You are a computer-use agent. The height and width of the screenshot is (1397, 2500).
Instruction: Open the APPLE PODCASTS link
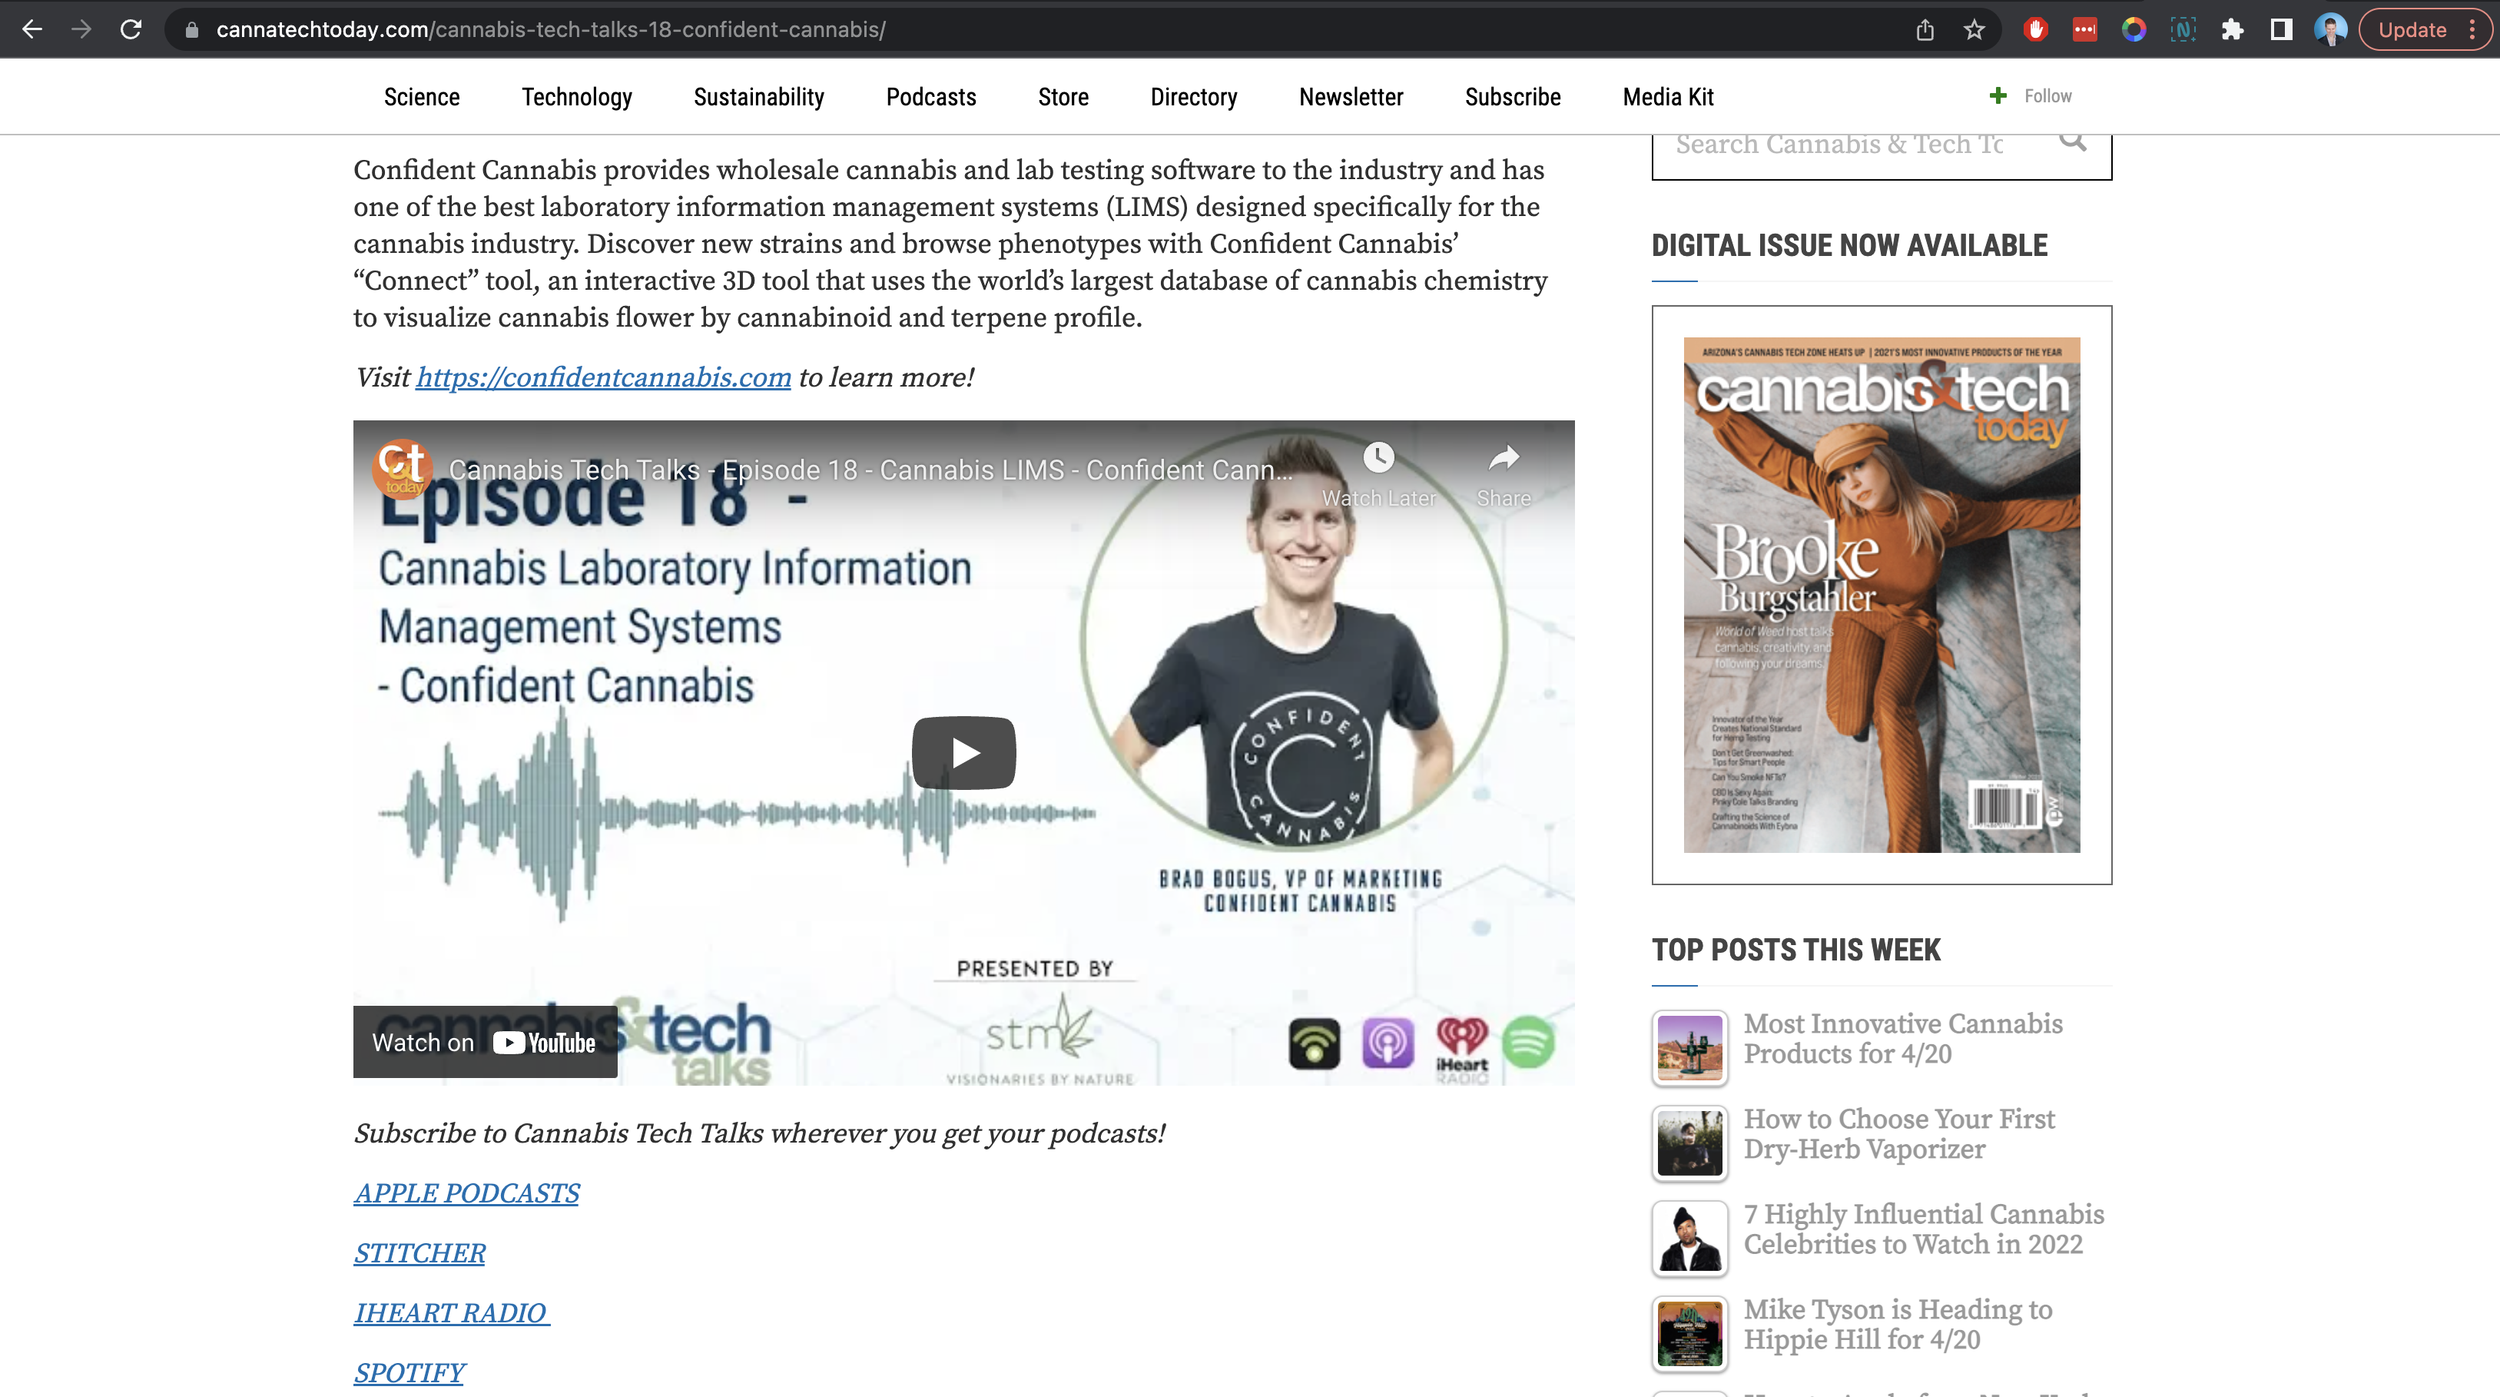tap(466, 1193)
